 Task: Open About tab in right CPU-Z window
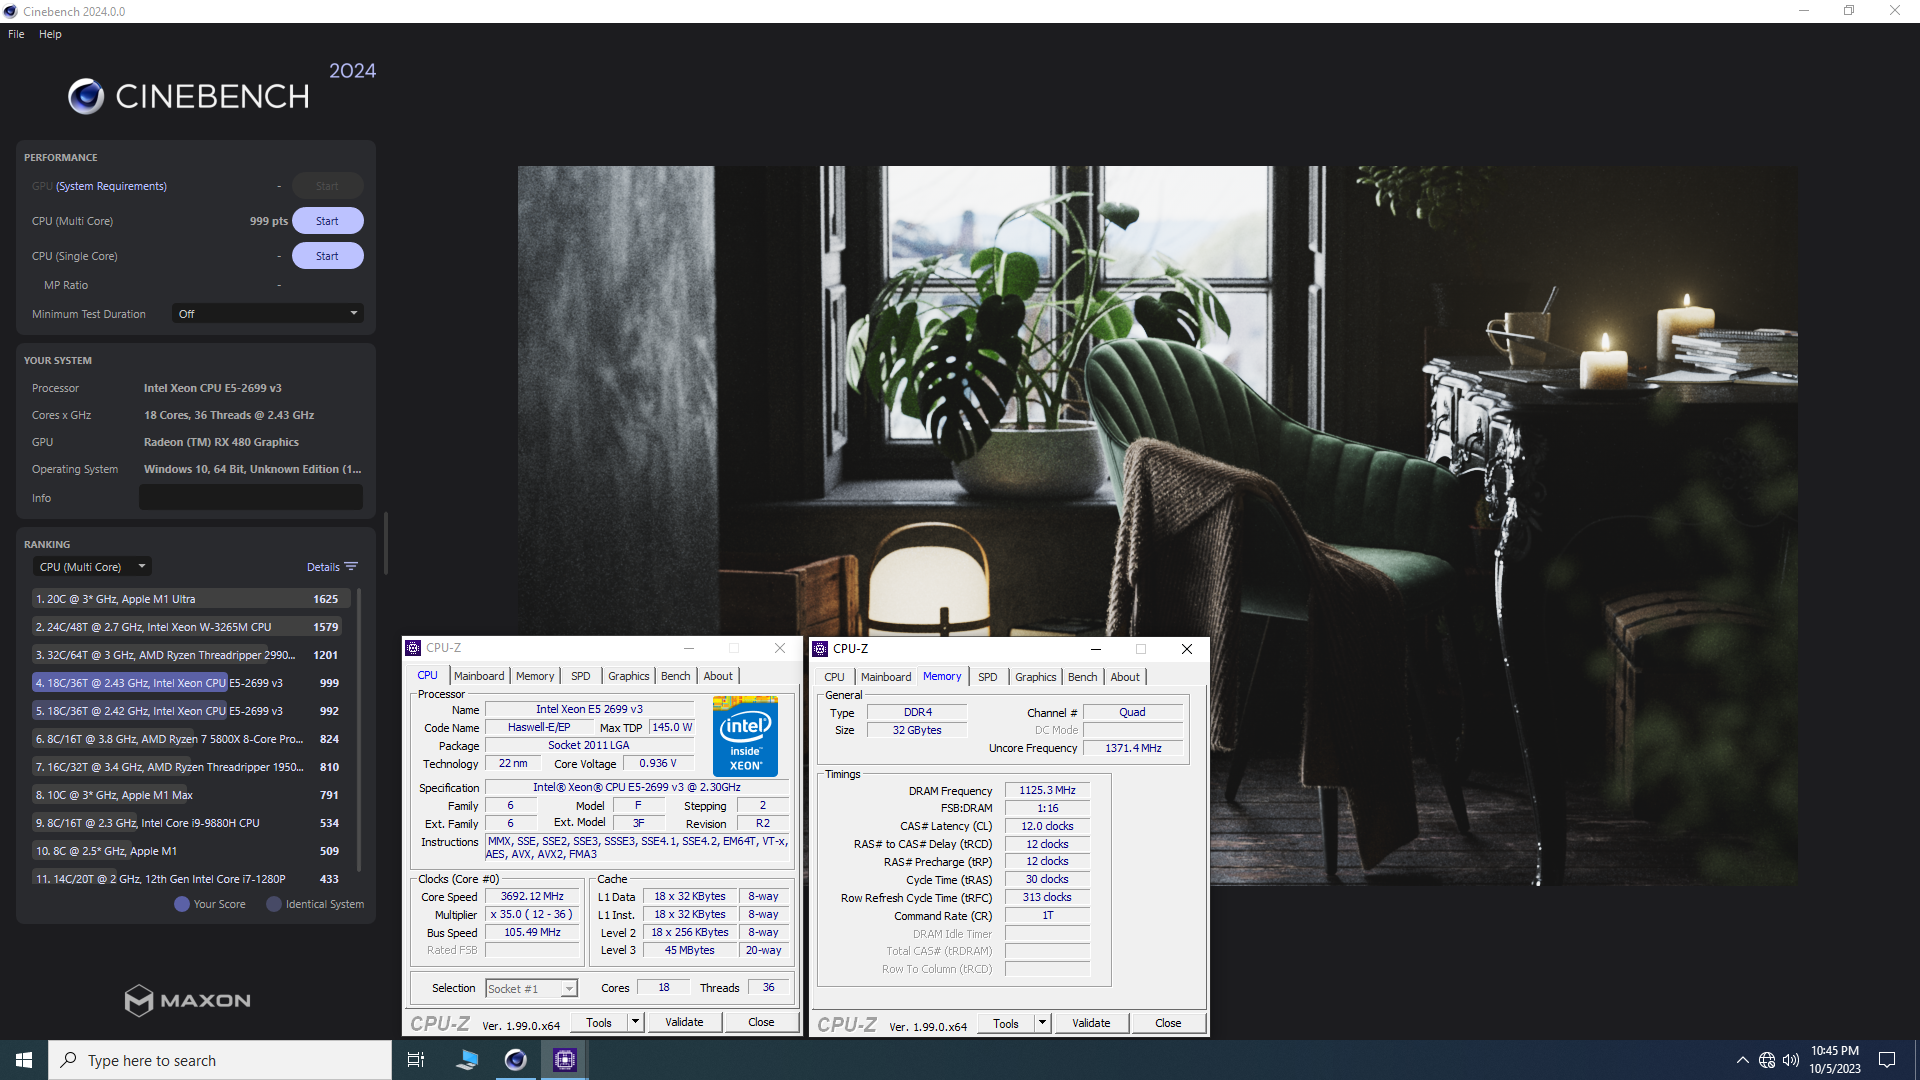[x=1125, y=677]
